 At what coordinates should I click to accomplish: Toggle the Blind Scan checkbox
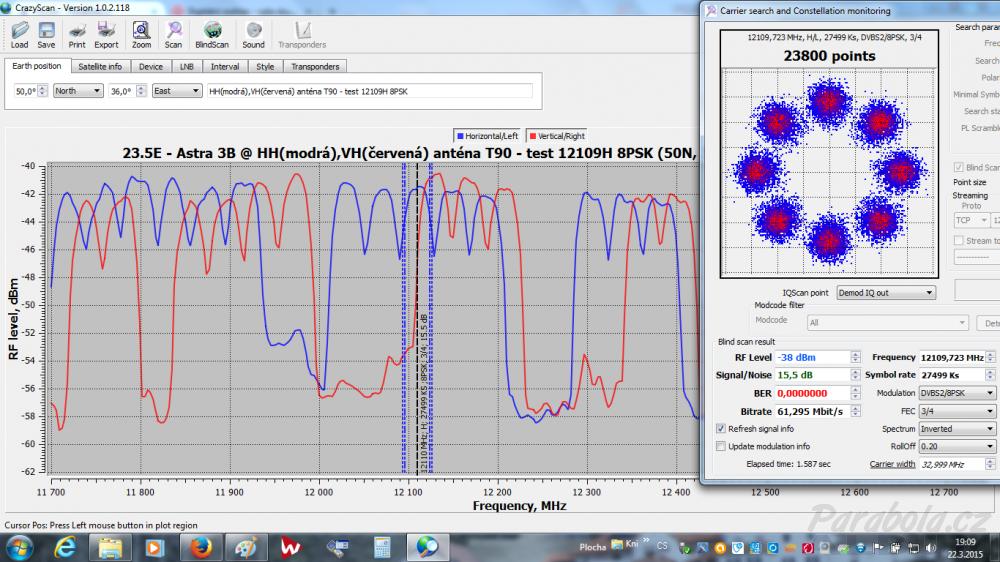pos(959,167)
